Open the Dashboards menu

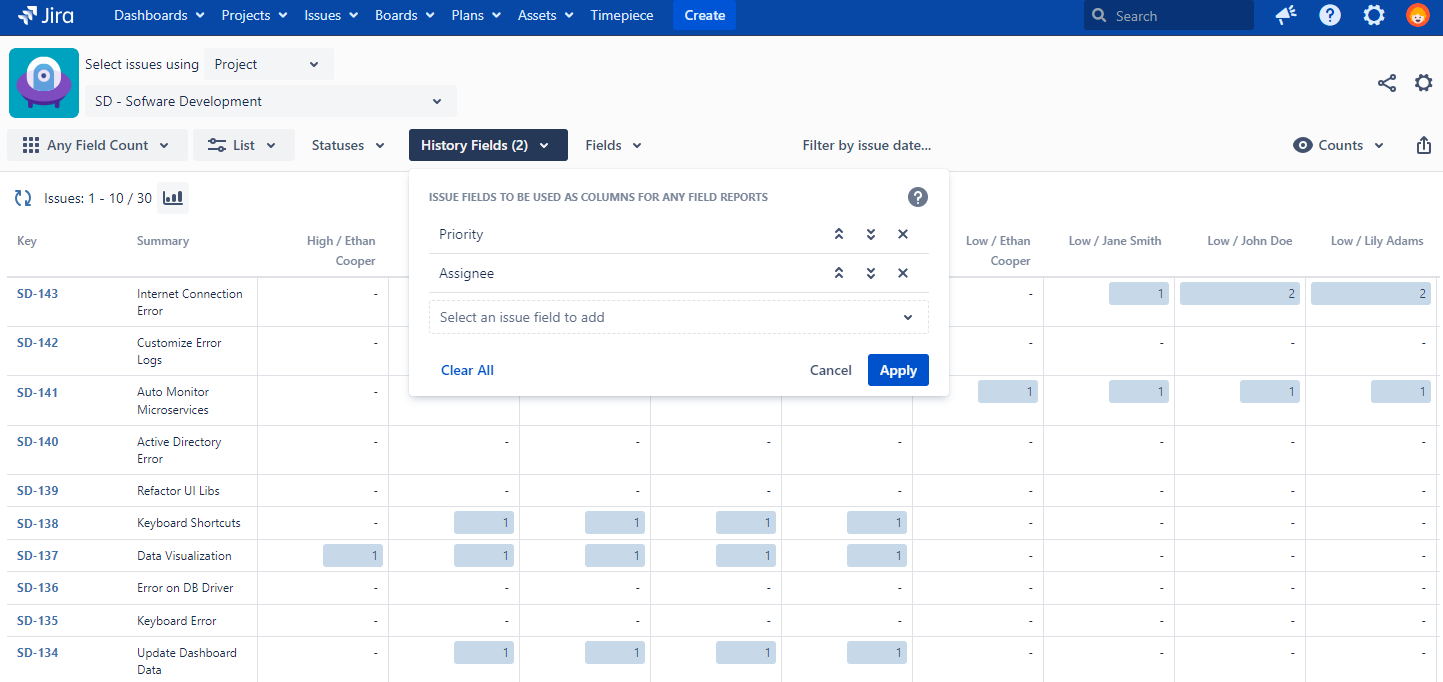click(159, 15)
